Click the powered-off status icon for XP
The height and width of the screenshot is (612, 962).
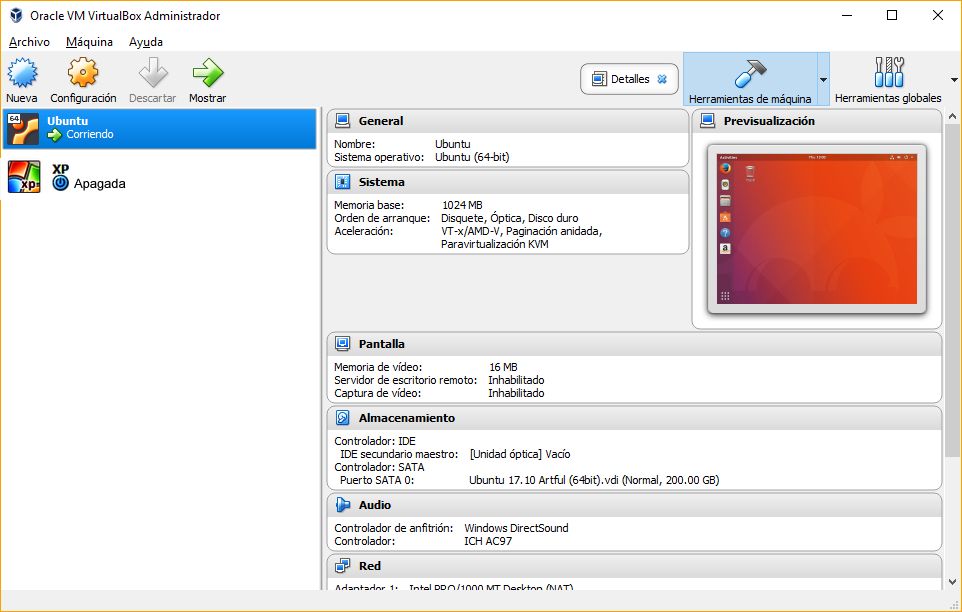[60, 183]
